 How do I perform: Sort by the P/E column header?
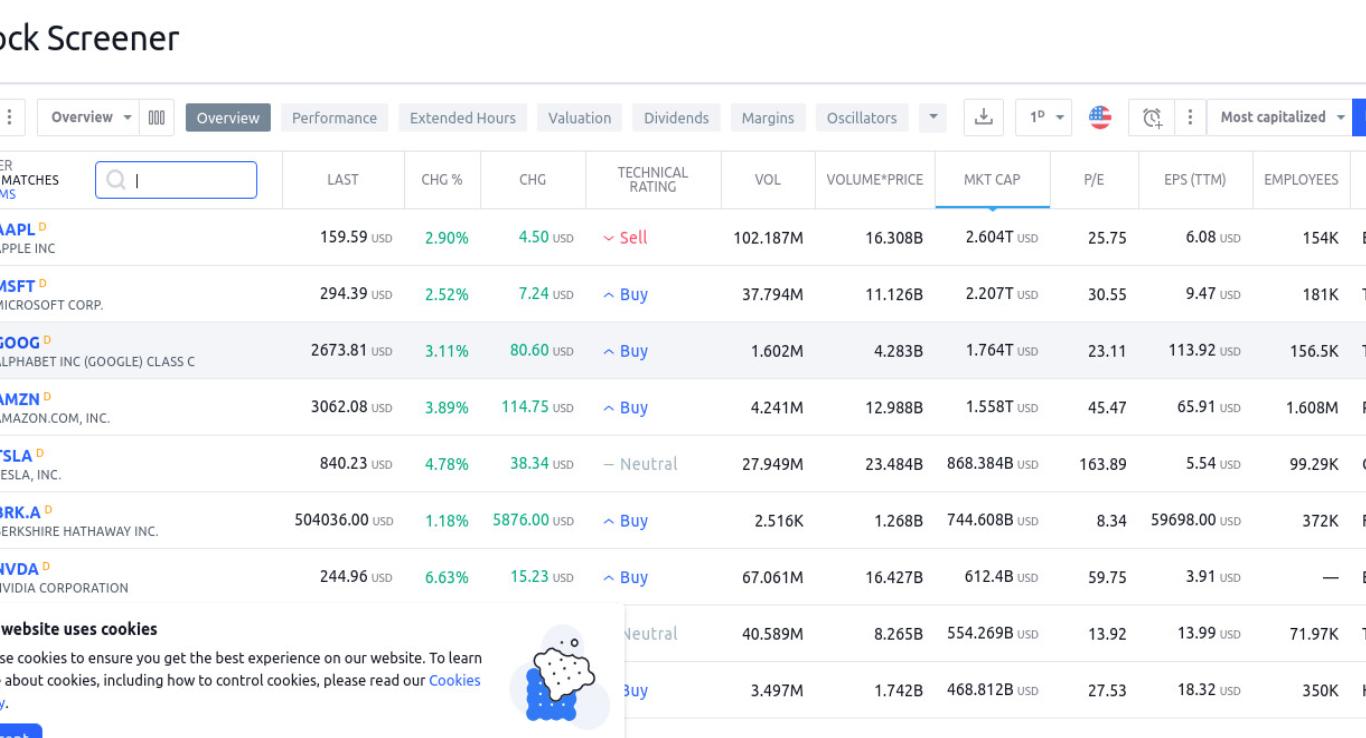click(1094, 180)
